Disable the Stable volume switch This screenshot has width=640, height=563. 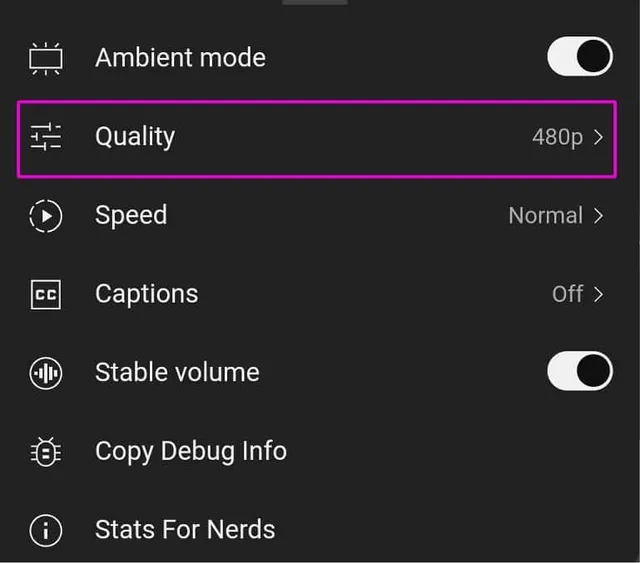tap(580, 371)
